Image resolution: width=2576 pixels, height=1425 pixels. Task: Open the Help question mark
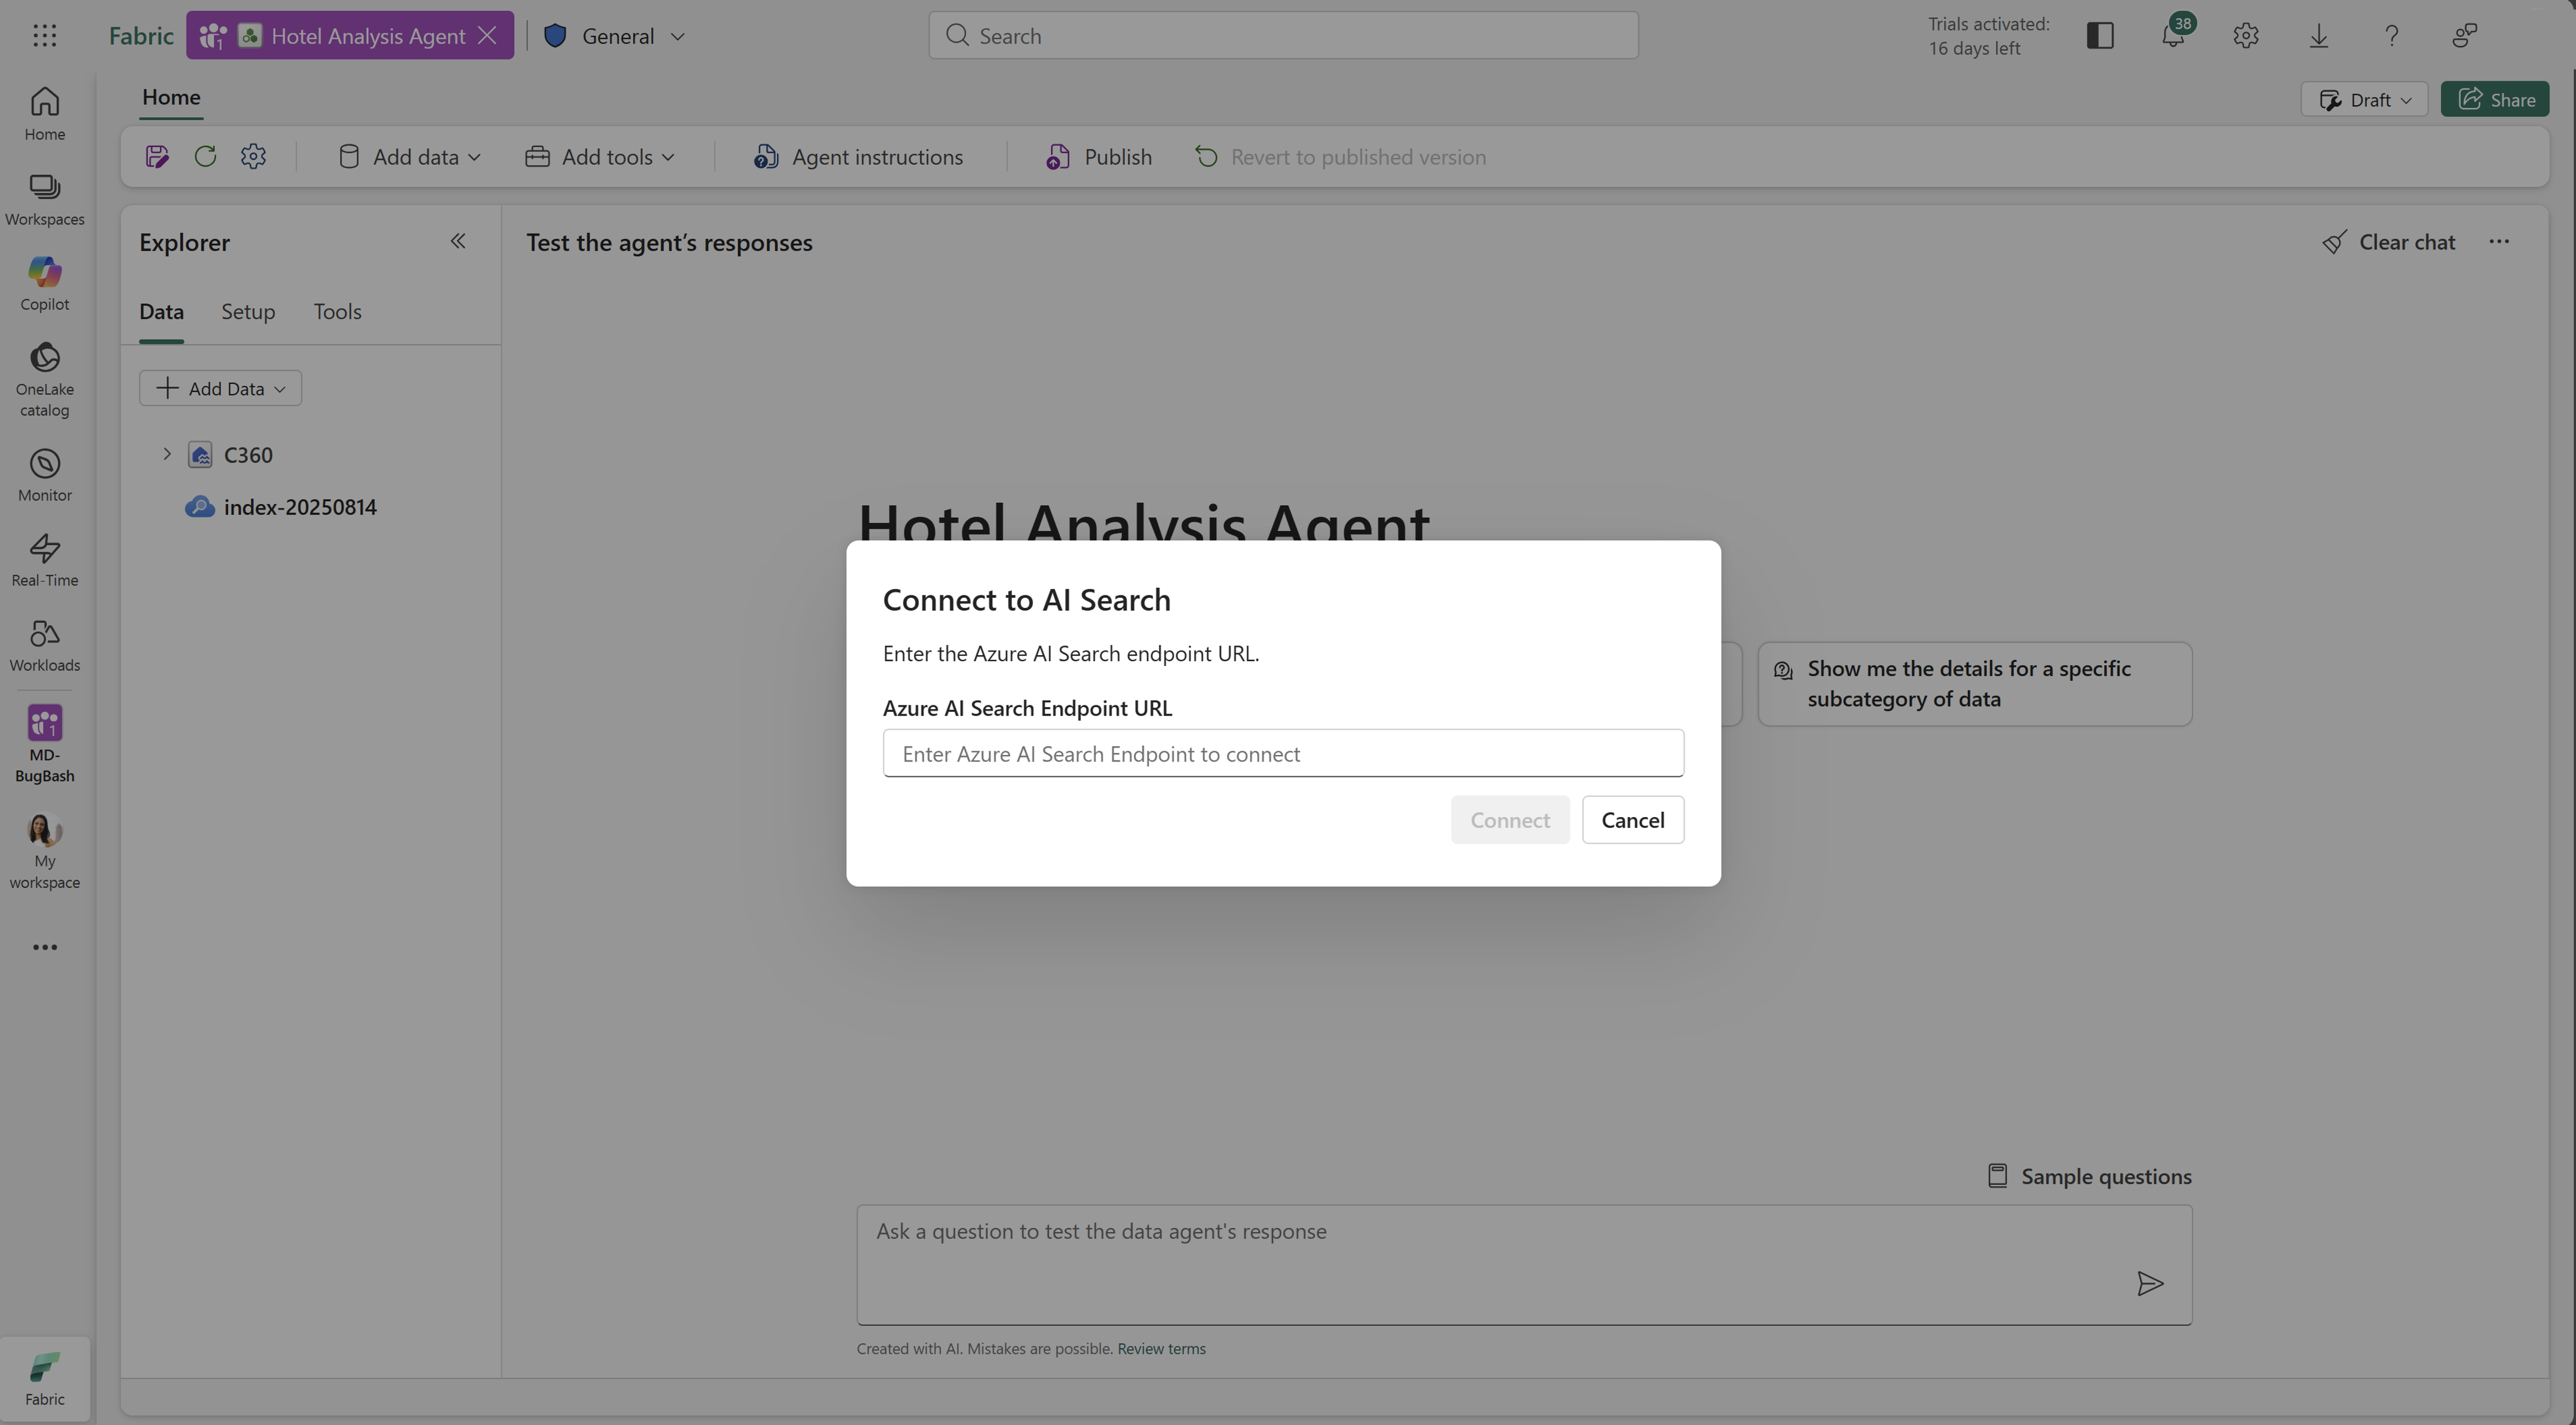click(x=2392, y=36)
